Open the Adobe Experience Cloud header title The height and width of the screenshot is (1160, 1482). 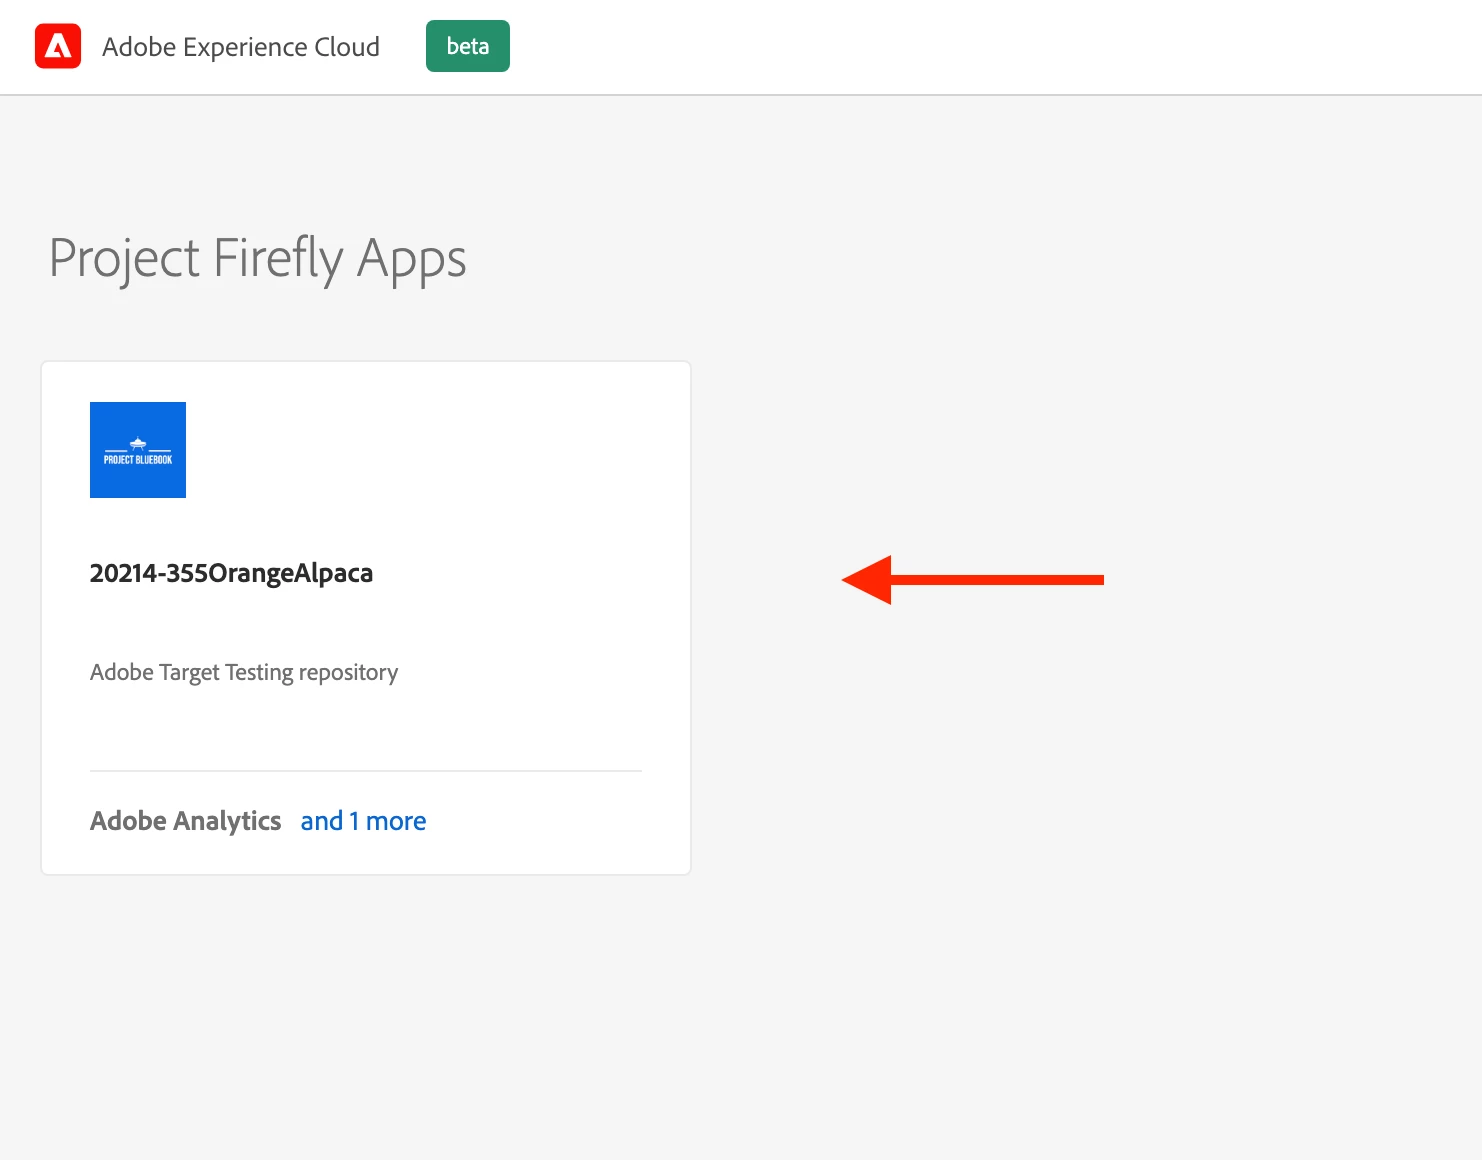[x=241, y=47]
